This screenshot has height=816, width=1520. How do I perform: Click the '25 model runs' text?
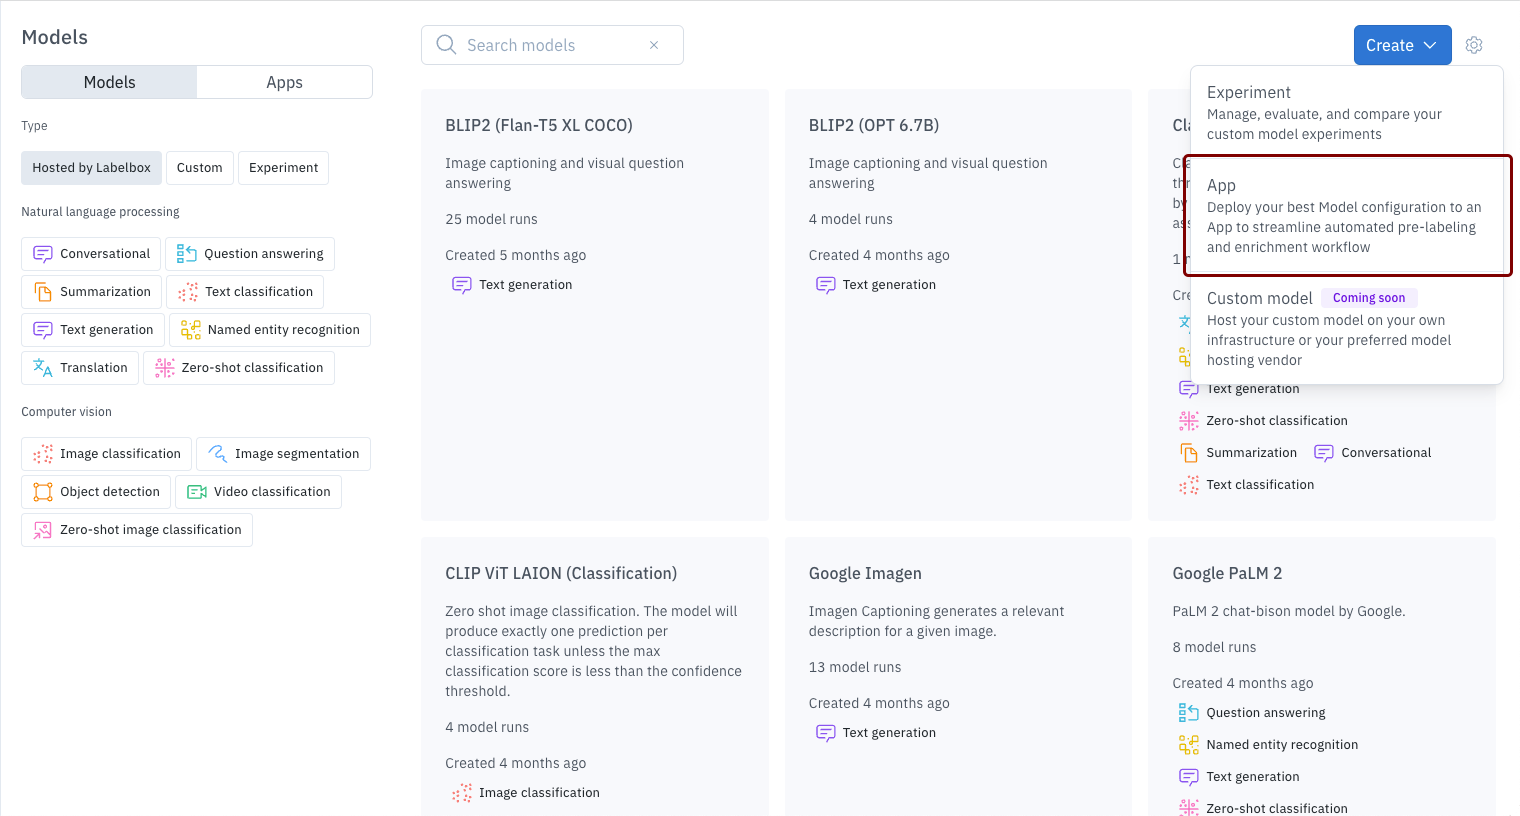click(x=491, y=219)
